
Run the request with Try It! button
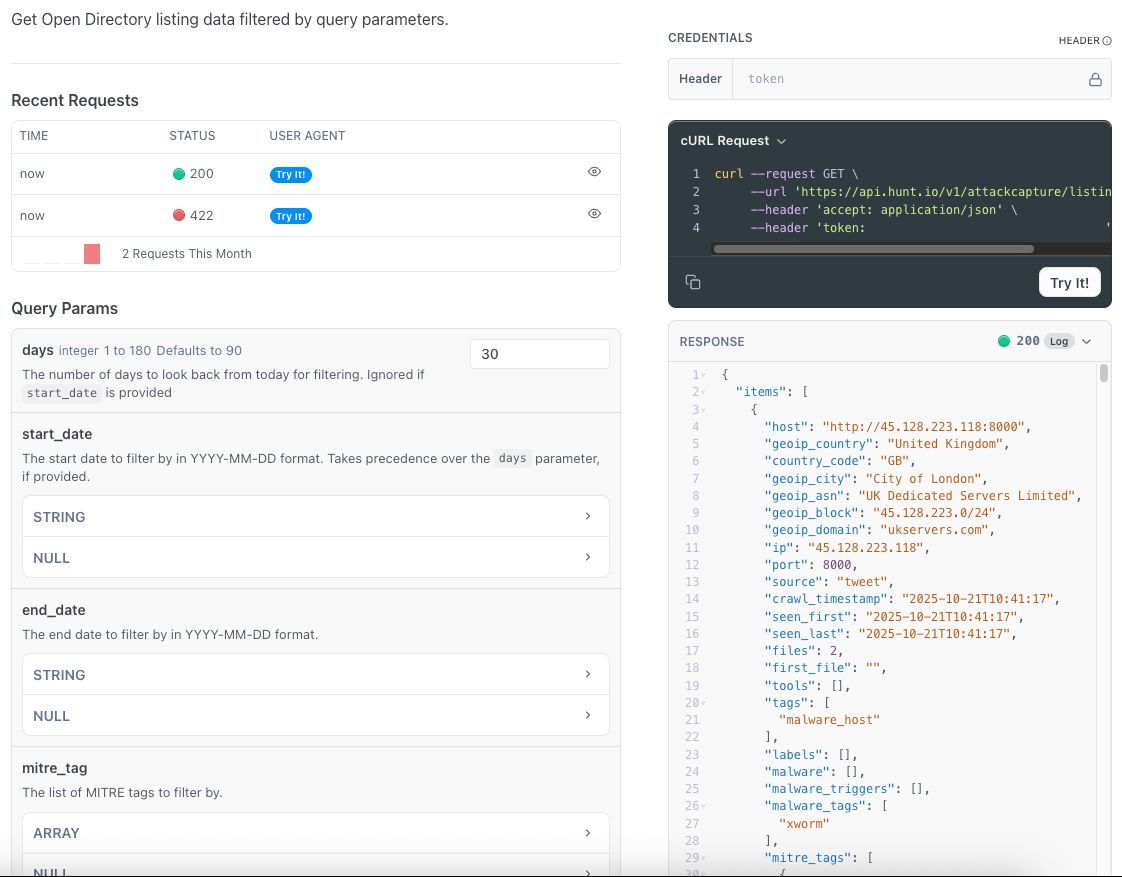click(x=1069, y=283)
